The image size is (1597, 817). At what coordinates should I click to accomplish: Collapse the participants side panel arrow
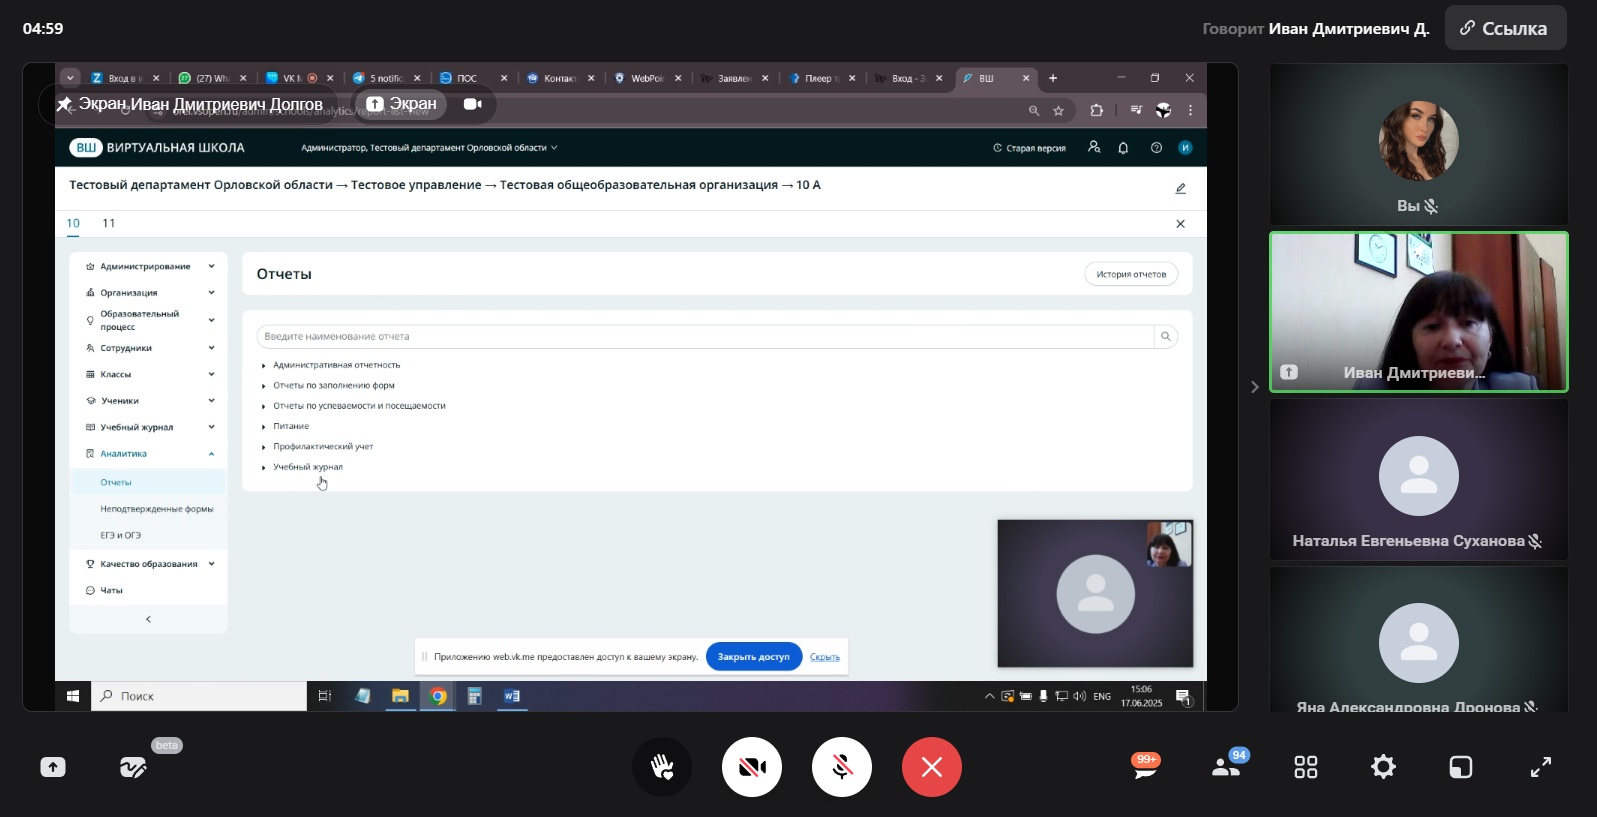pos(1254,387)
